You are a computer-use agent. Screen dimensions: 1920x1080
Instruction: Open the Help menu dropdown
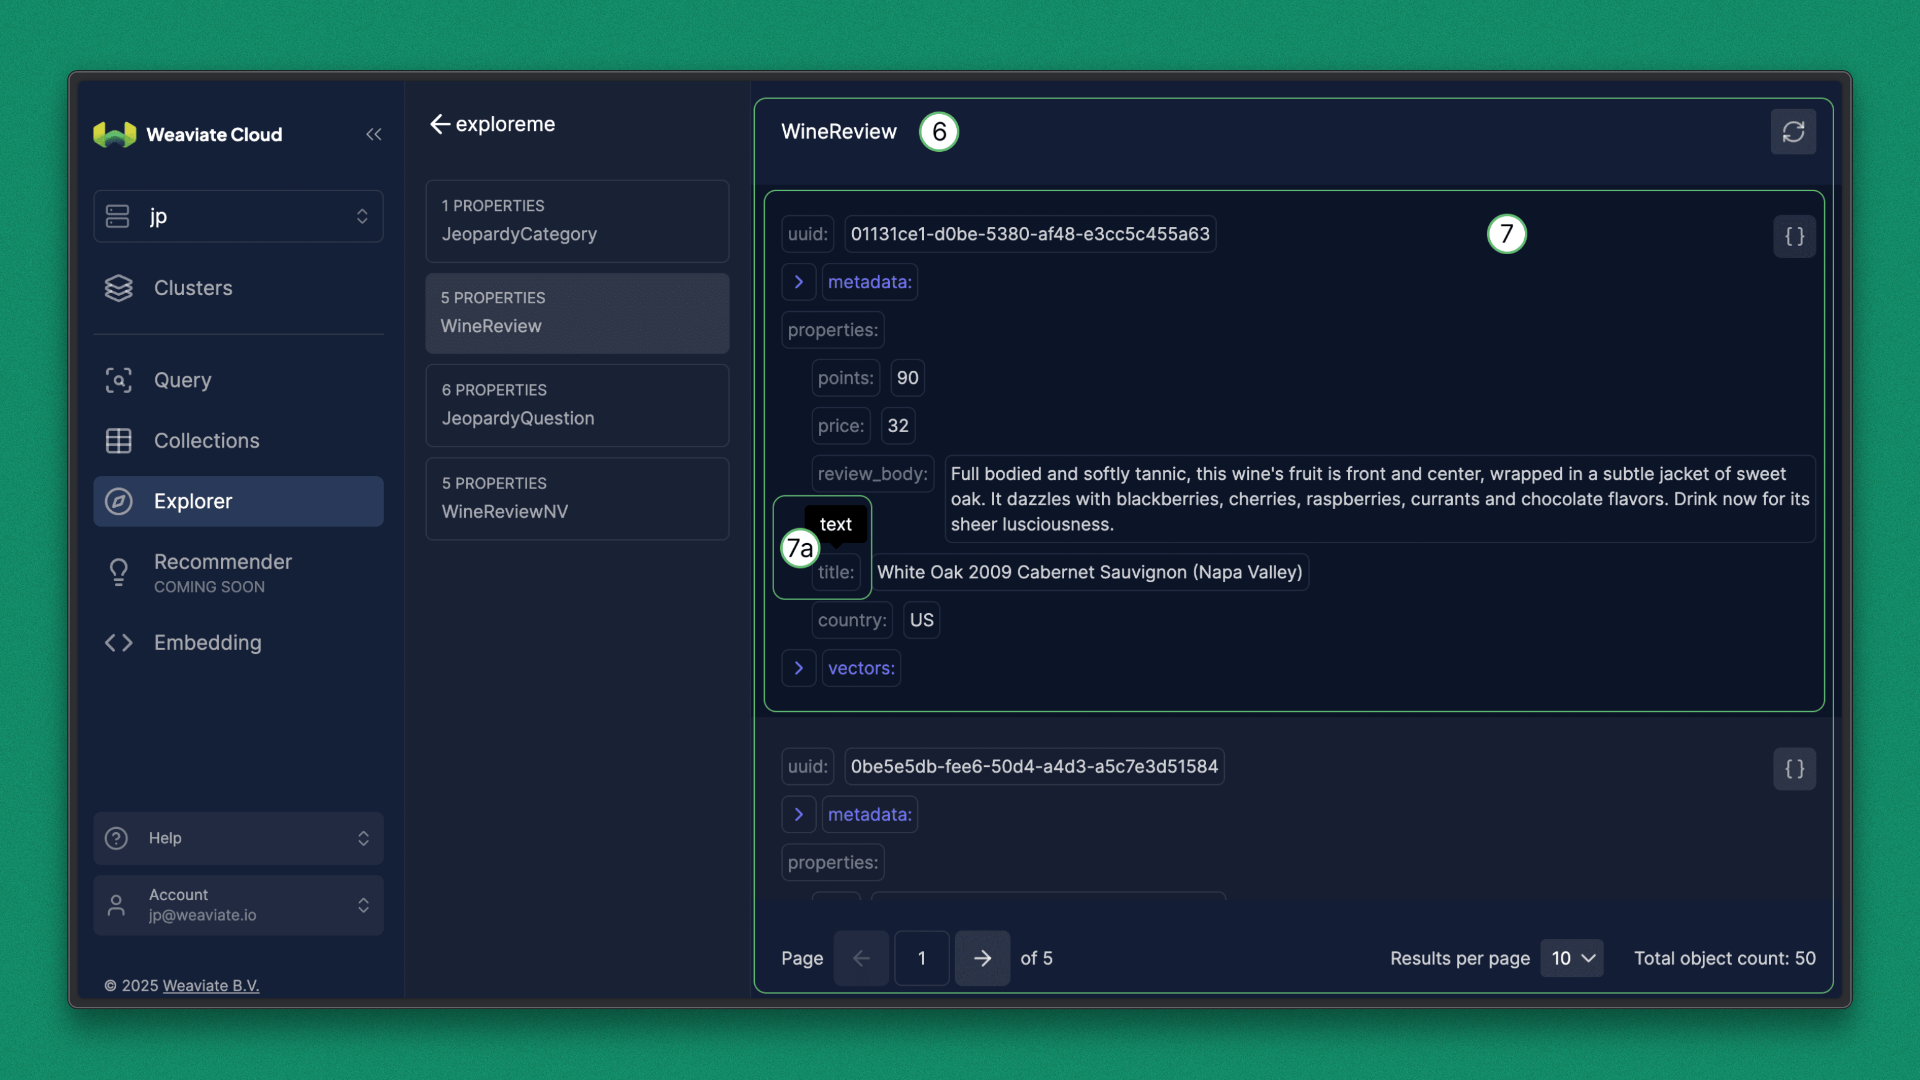[x=238, y=838]
